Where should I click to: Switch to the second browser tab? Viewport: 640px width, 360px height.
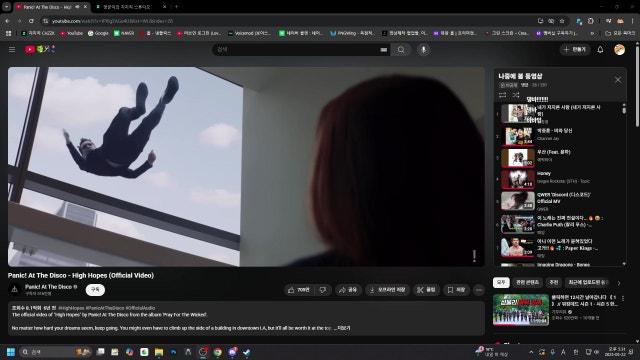[127, 7]
